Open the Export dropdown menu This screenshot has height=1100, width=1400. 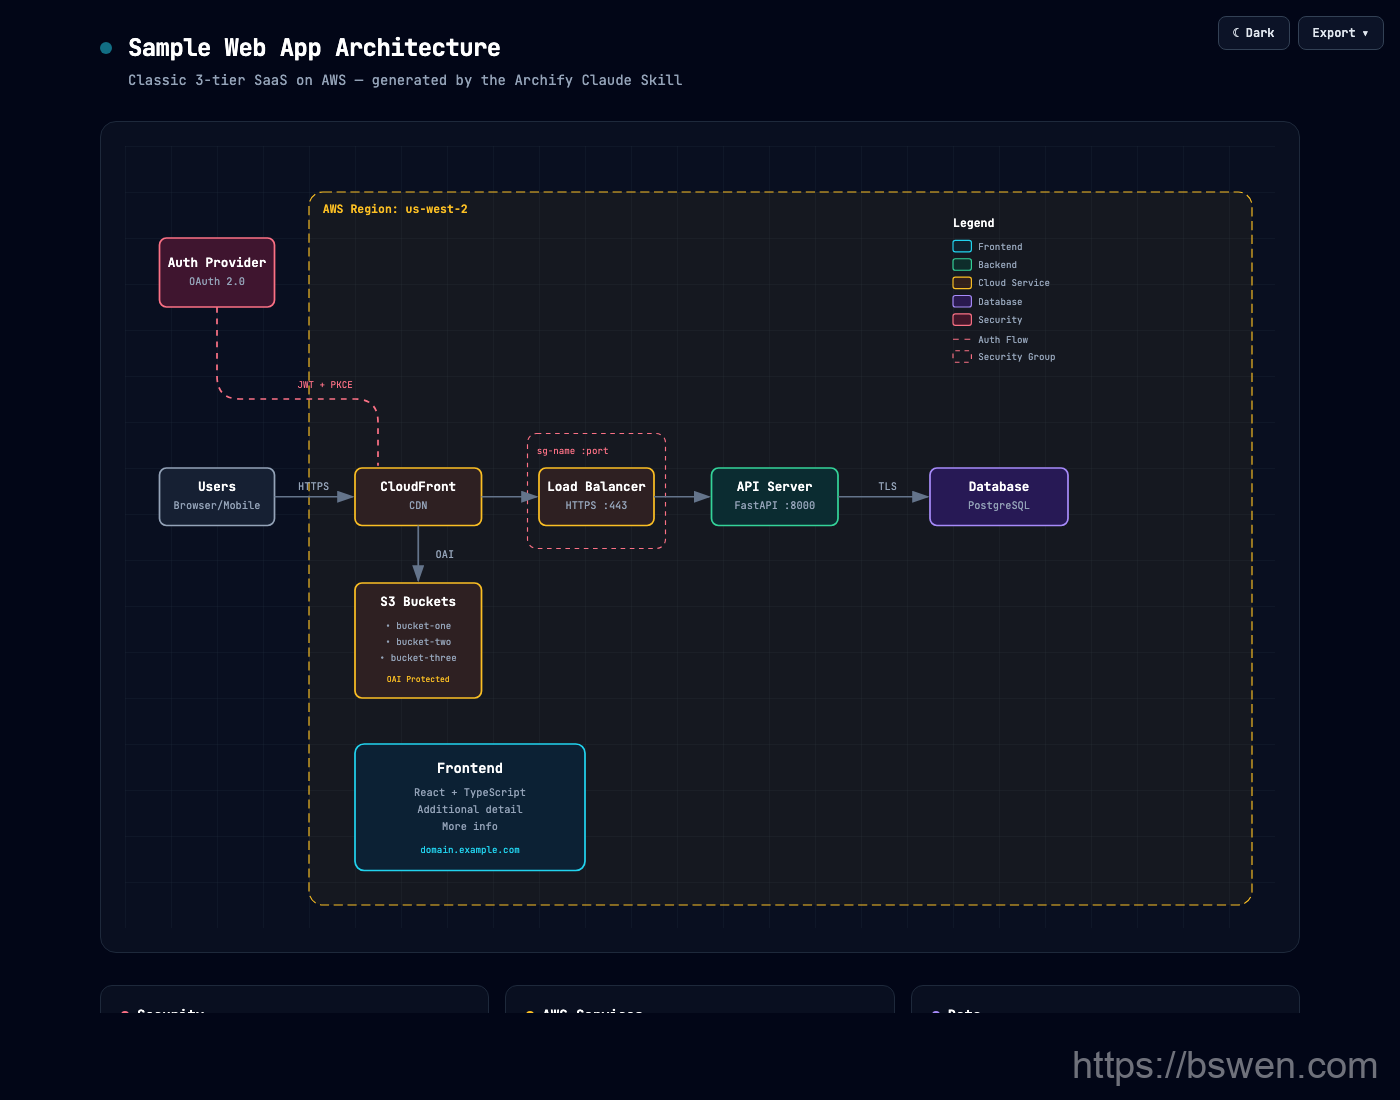point(1340,33)
